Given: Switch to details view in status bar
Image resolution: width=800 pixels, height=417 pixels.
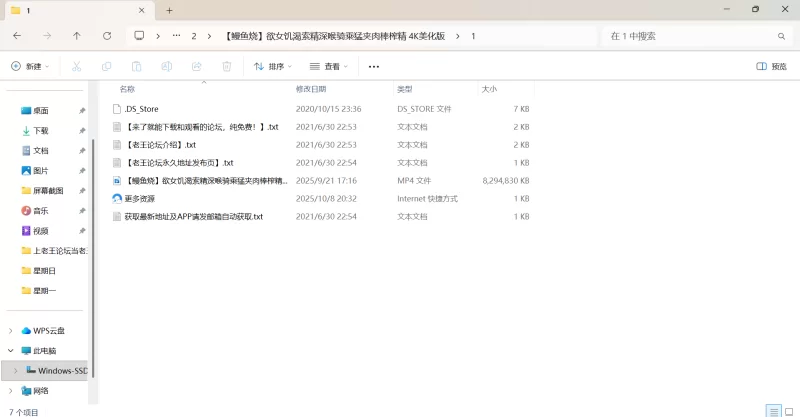Looking at the screenshot, I should 773,411.
